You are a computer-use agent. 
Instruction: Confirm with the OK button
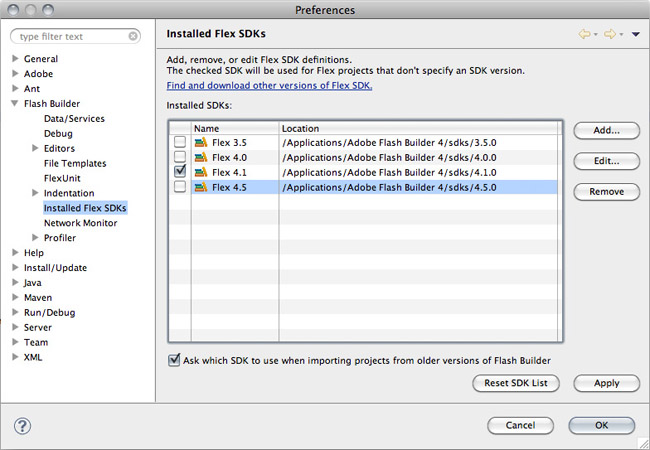tap(601, 426)
